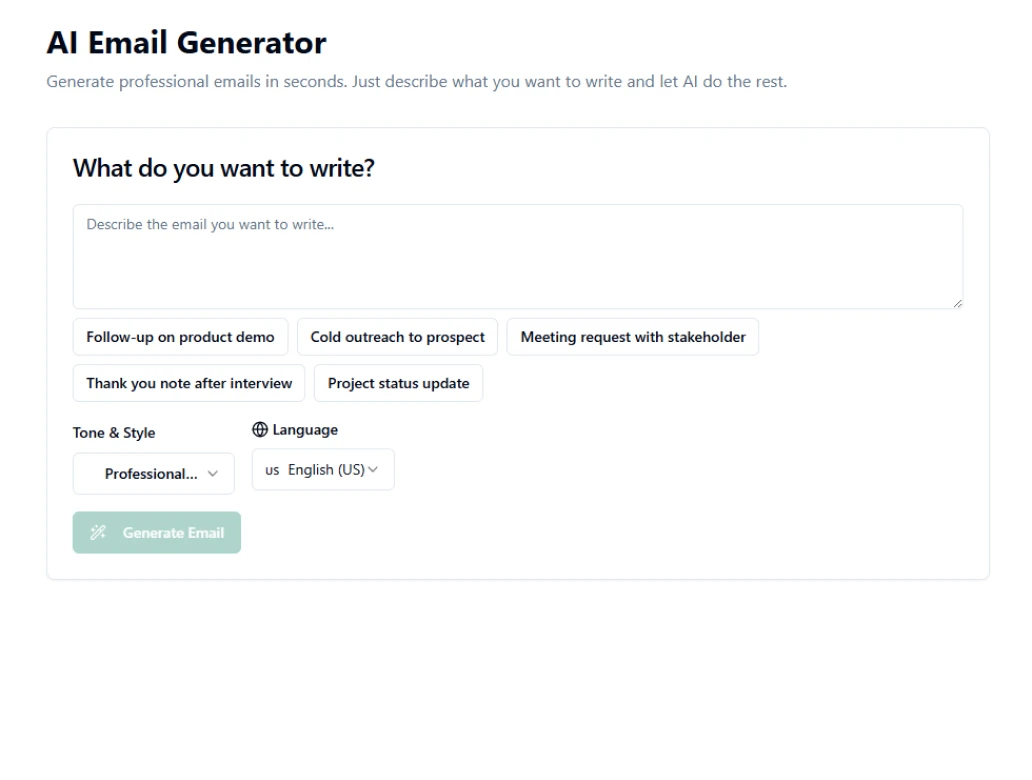Viewport: 1032px width, 780px height.
Task: Click the chevron in Tone & Style selector
Action: (212, 474)
